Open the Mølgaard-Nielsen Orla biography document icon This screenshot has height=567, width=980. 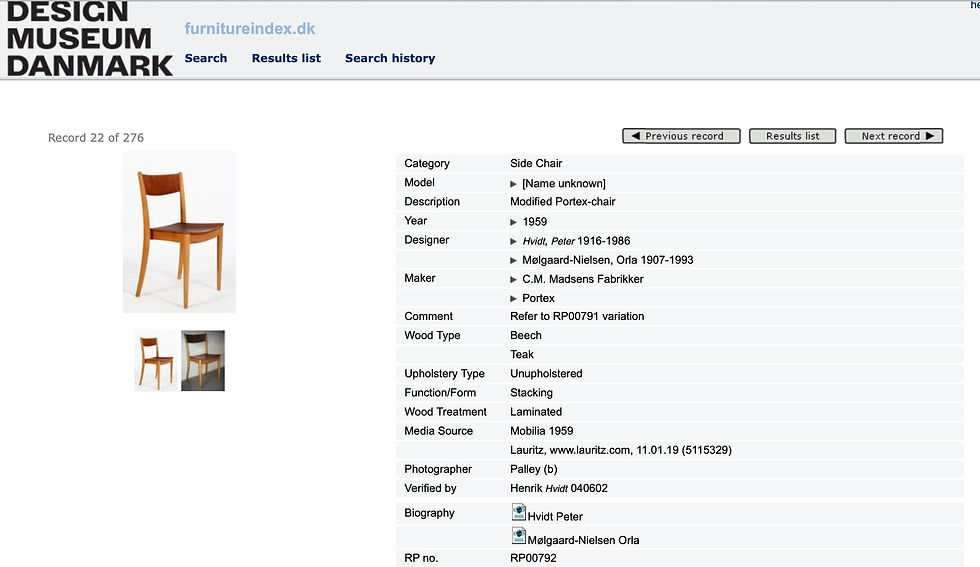click(518, 536)
